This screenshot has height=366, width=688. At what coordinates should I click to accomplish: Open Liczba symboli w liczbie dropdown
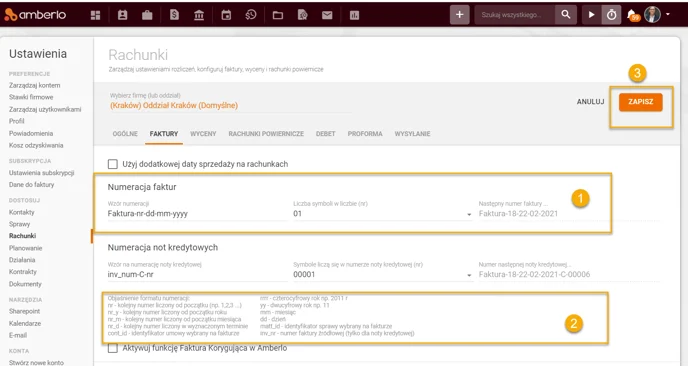[x=382, y=214]
